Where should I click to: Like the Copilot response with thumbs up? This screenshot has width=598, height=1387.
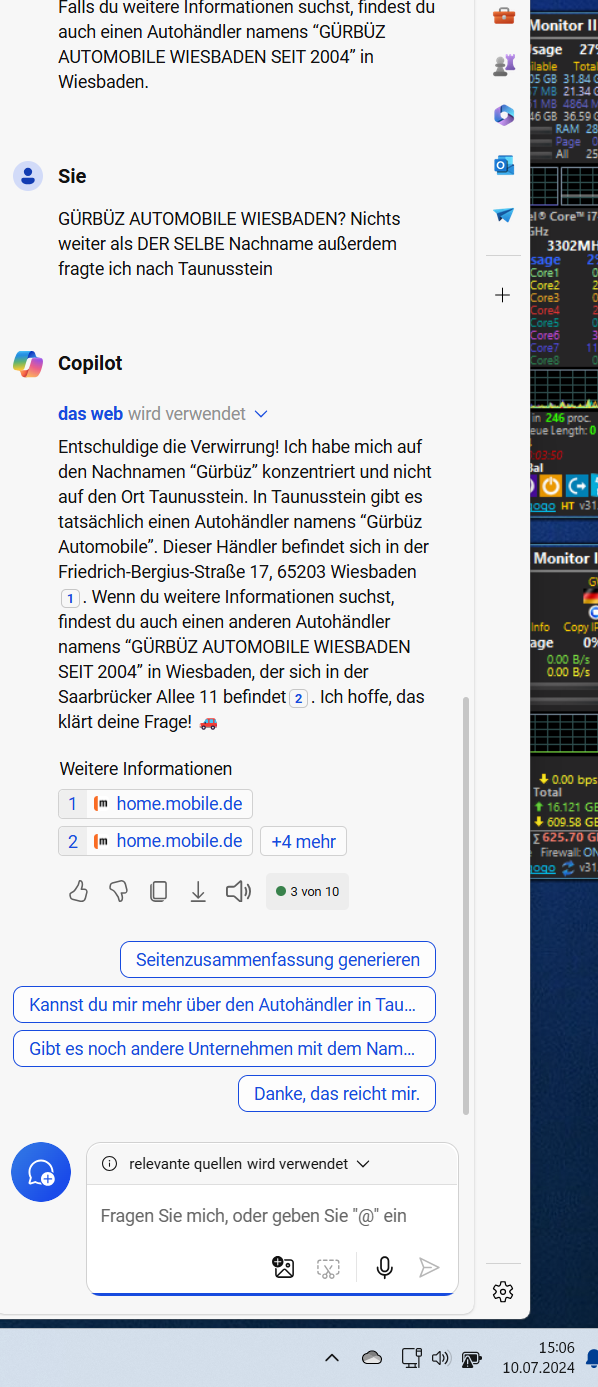tap(79, 891)
